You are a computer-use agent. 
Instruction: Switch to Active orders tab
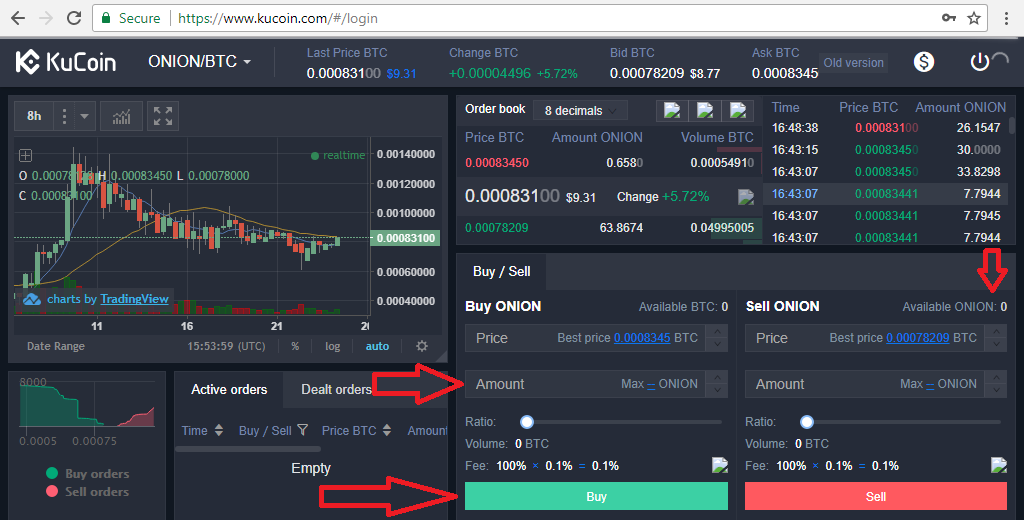(x=229, y=389)
